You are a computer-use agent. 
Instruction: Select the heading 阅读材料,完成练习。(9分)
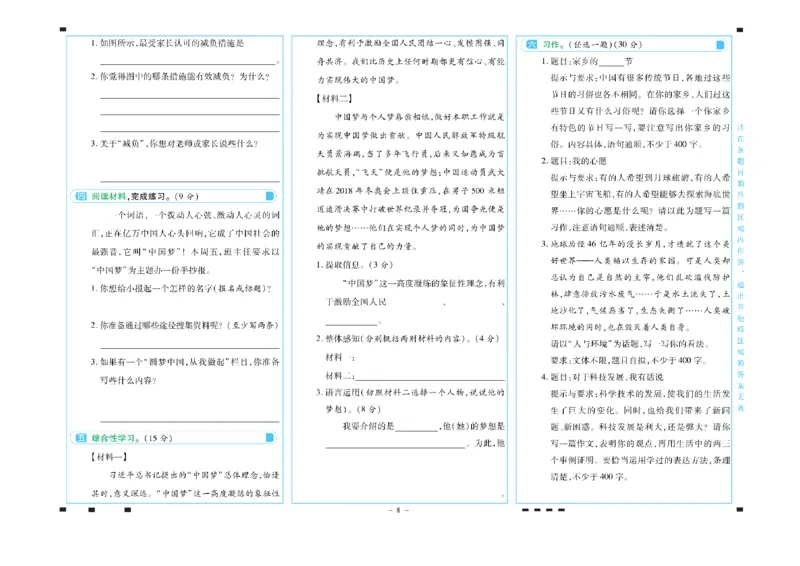click(145, 196)
